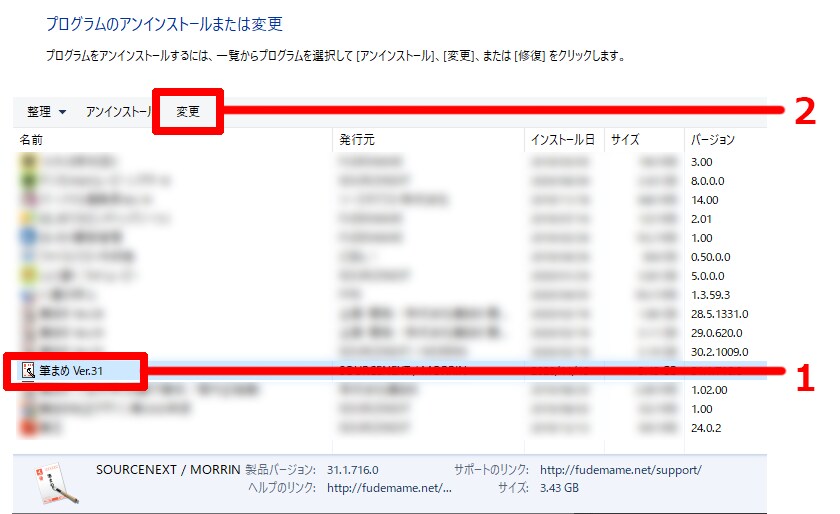The height and width of the screenshot is (514, 840).
Task: Select the row with version 14.00
Action: point(390,200)
